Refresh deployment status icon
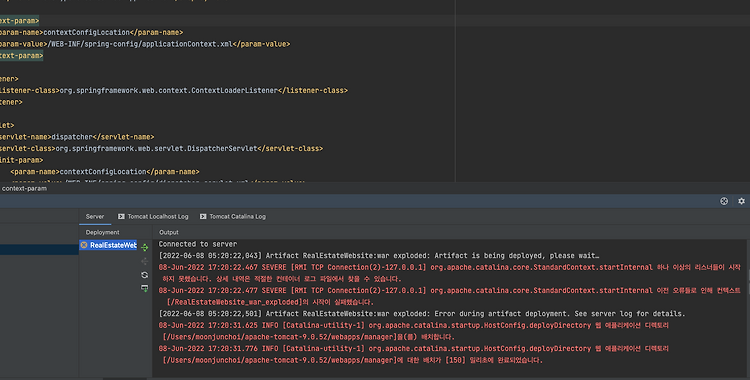The height and width of the screenshot is (380, 750). click(145, 275)
